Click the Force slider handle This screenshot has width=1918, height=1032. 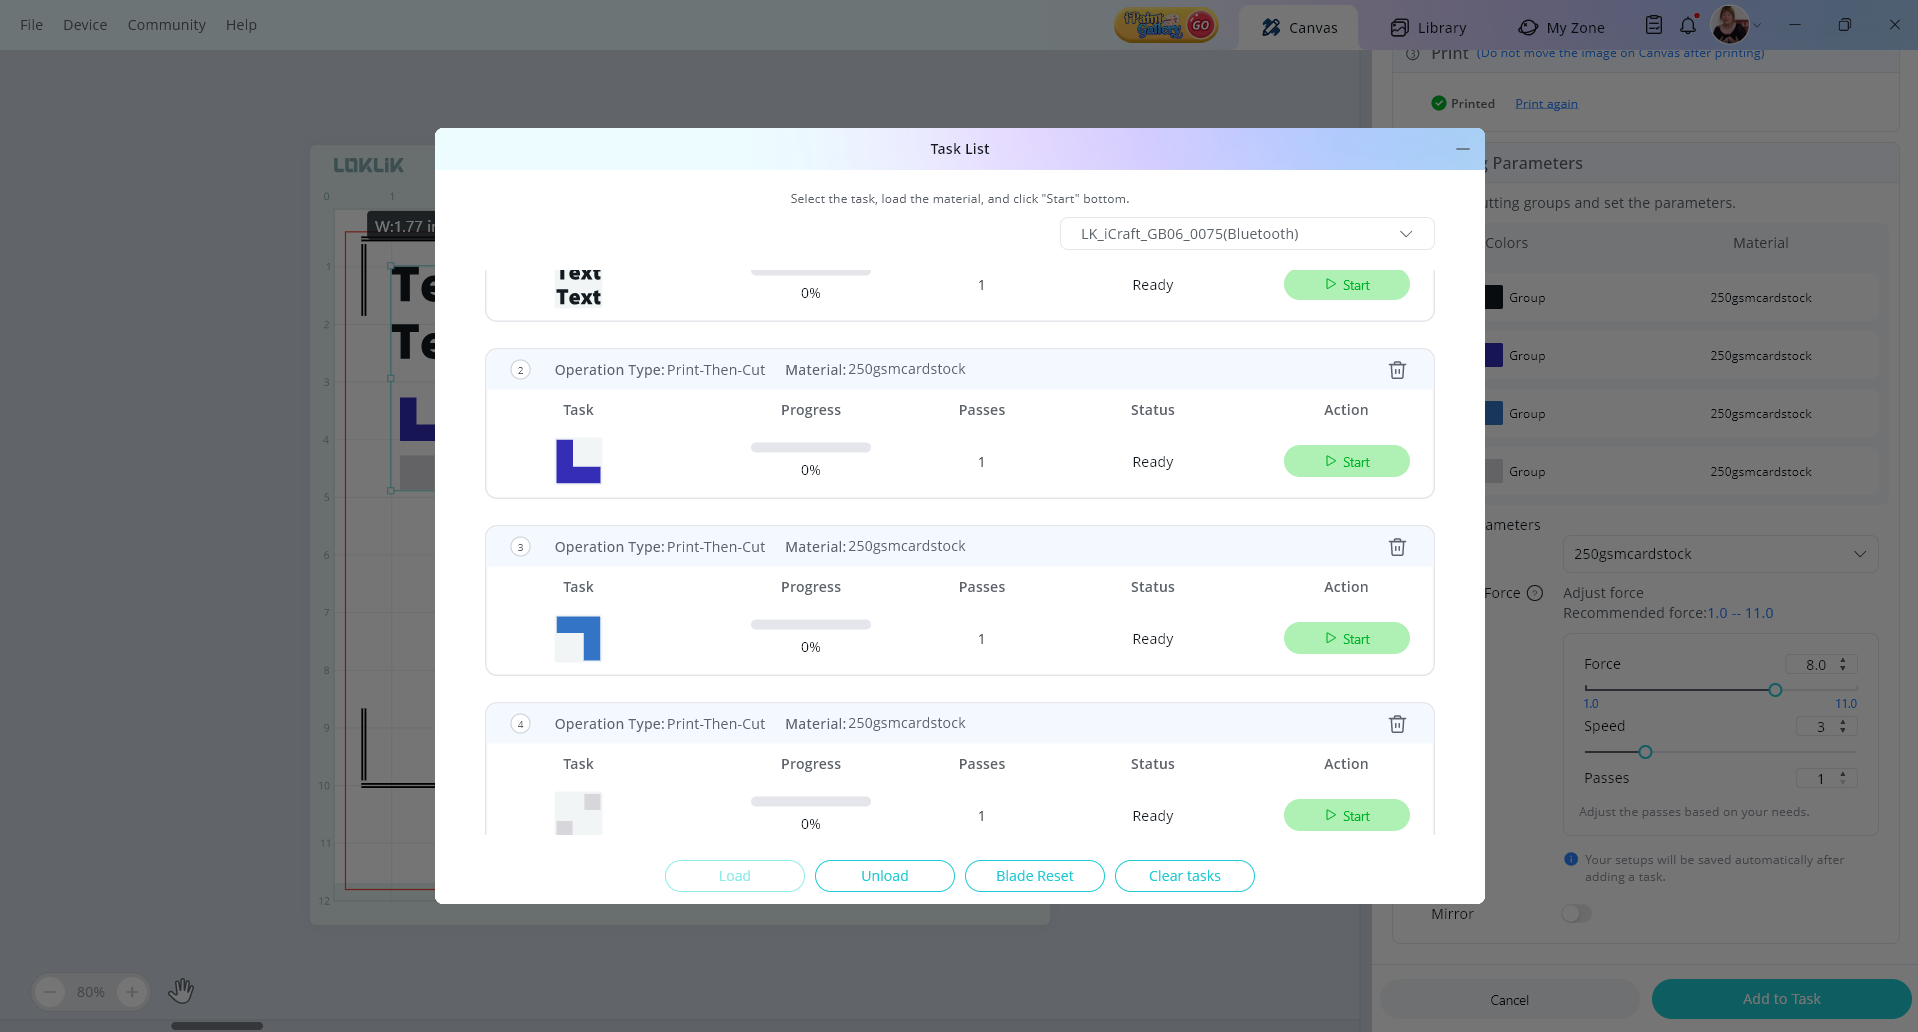coord(1775,690)
